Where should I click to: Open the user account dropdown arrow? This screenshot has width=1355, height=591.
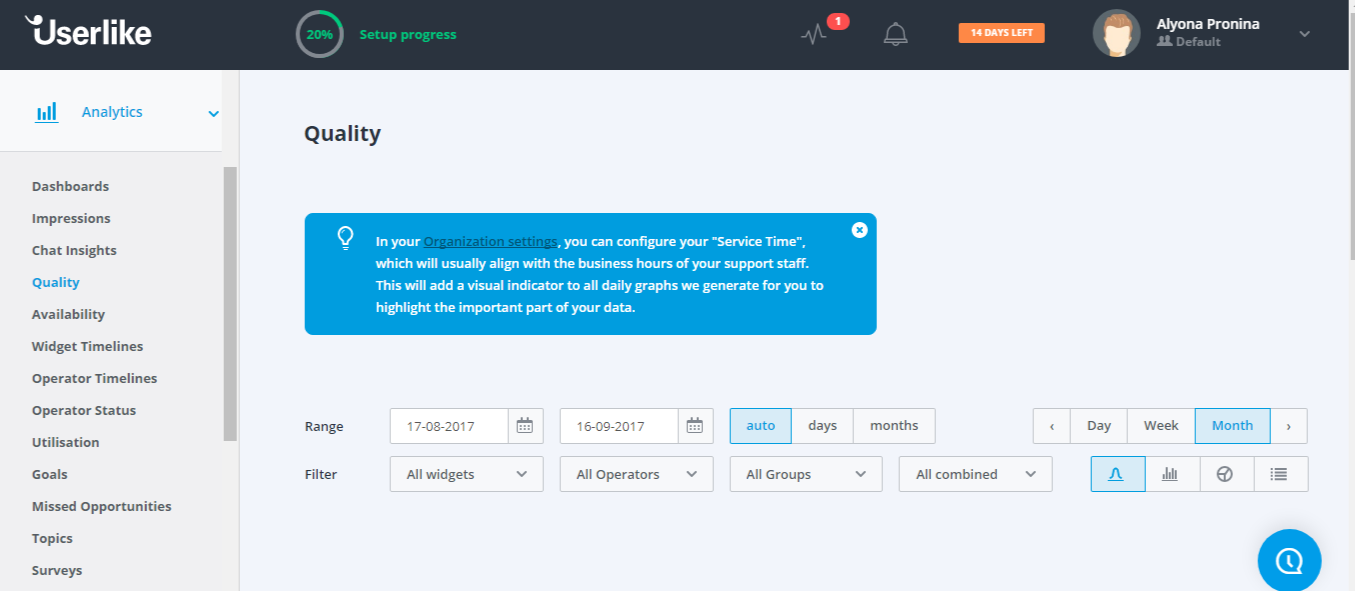[x=1304, y=34]
